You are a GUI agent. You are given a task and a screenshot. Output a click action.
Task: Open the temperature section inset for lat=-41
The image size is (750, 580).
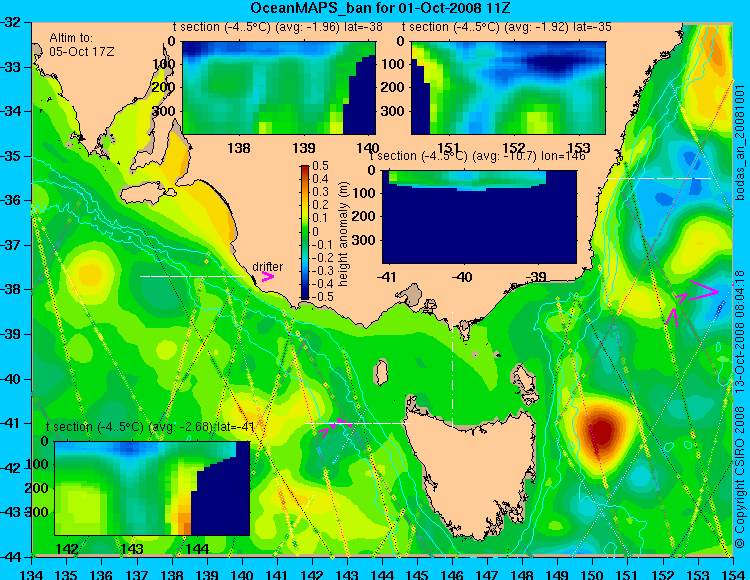tap(152, 488)
